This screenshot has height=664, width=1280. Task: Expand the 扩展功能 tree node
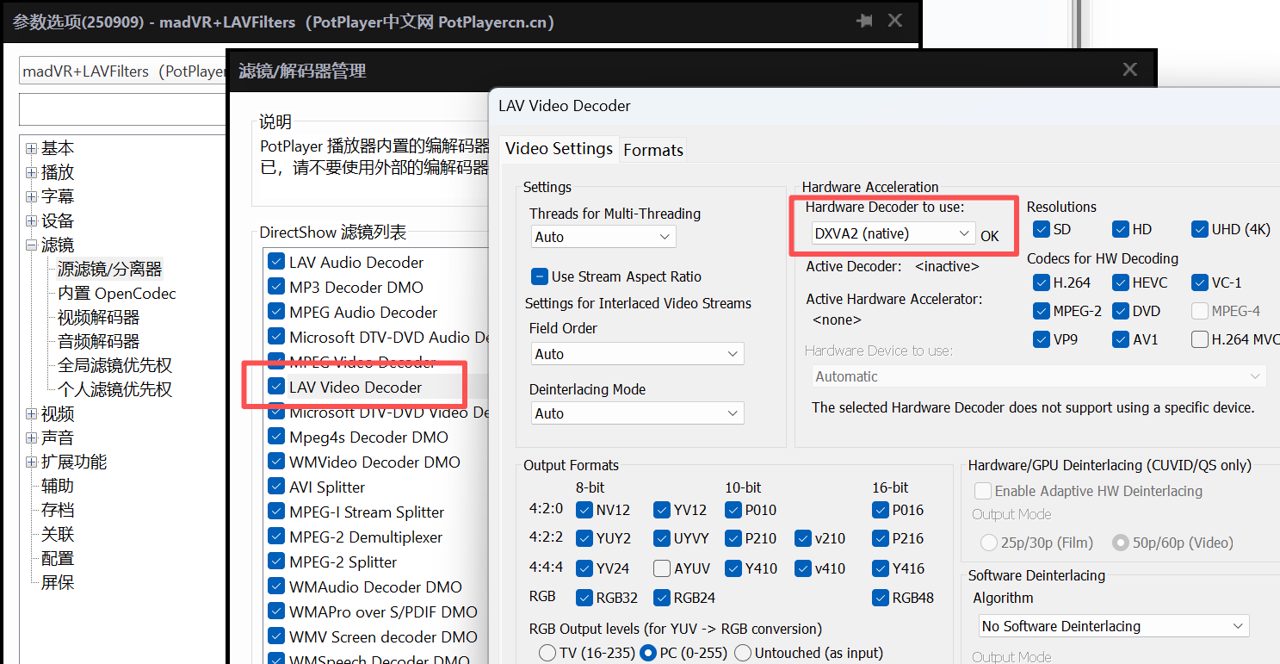click(31, 462)
